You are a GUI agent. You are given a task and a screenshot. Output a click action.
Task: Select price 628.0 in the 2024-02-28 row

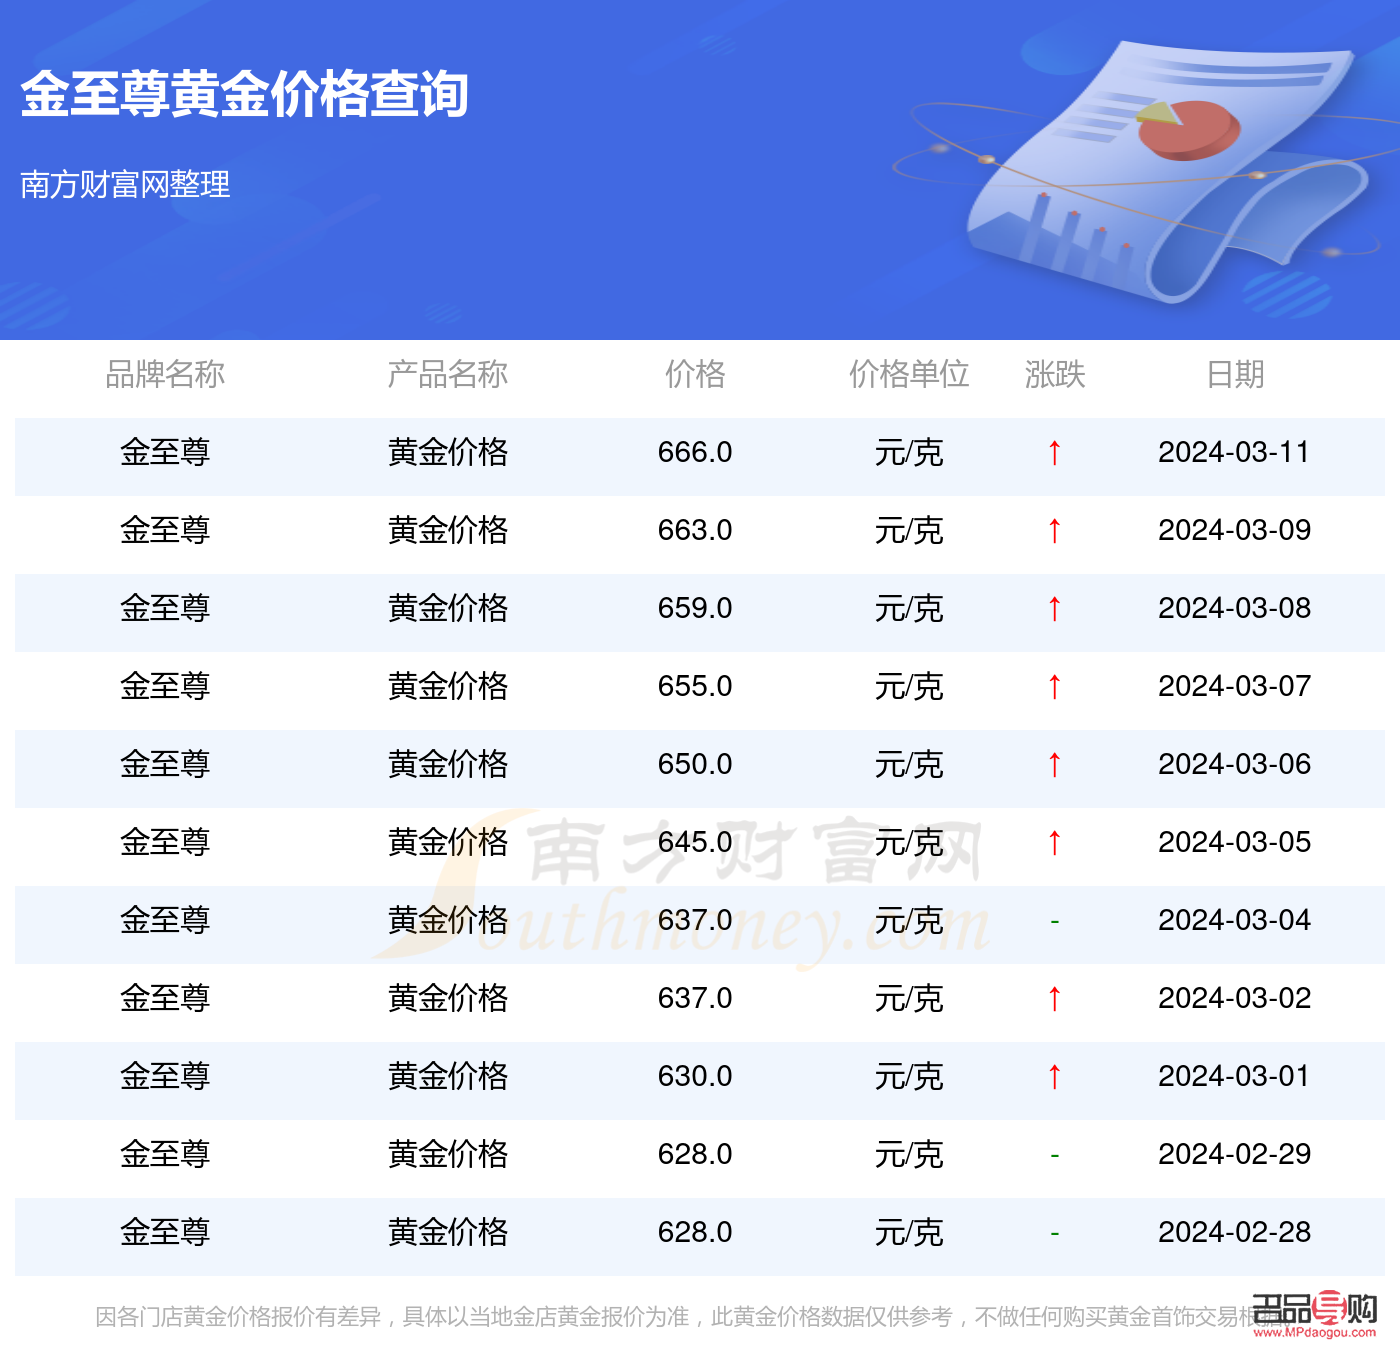click(695, 1232)
